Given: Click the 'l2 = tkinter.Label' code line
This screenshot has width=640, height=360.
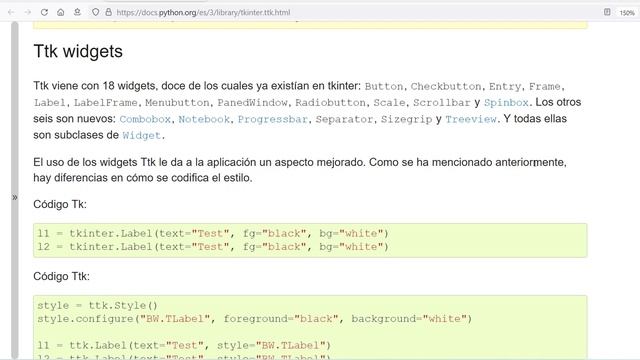Looking at the screenshot, I should pyautogui.click(x=213, y=247).
